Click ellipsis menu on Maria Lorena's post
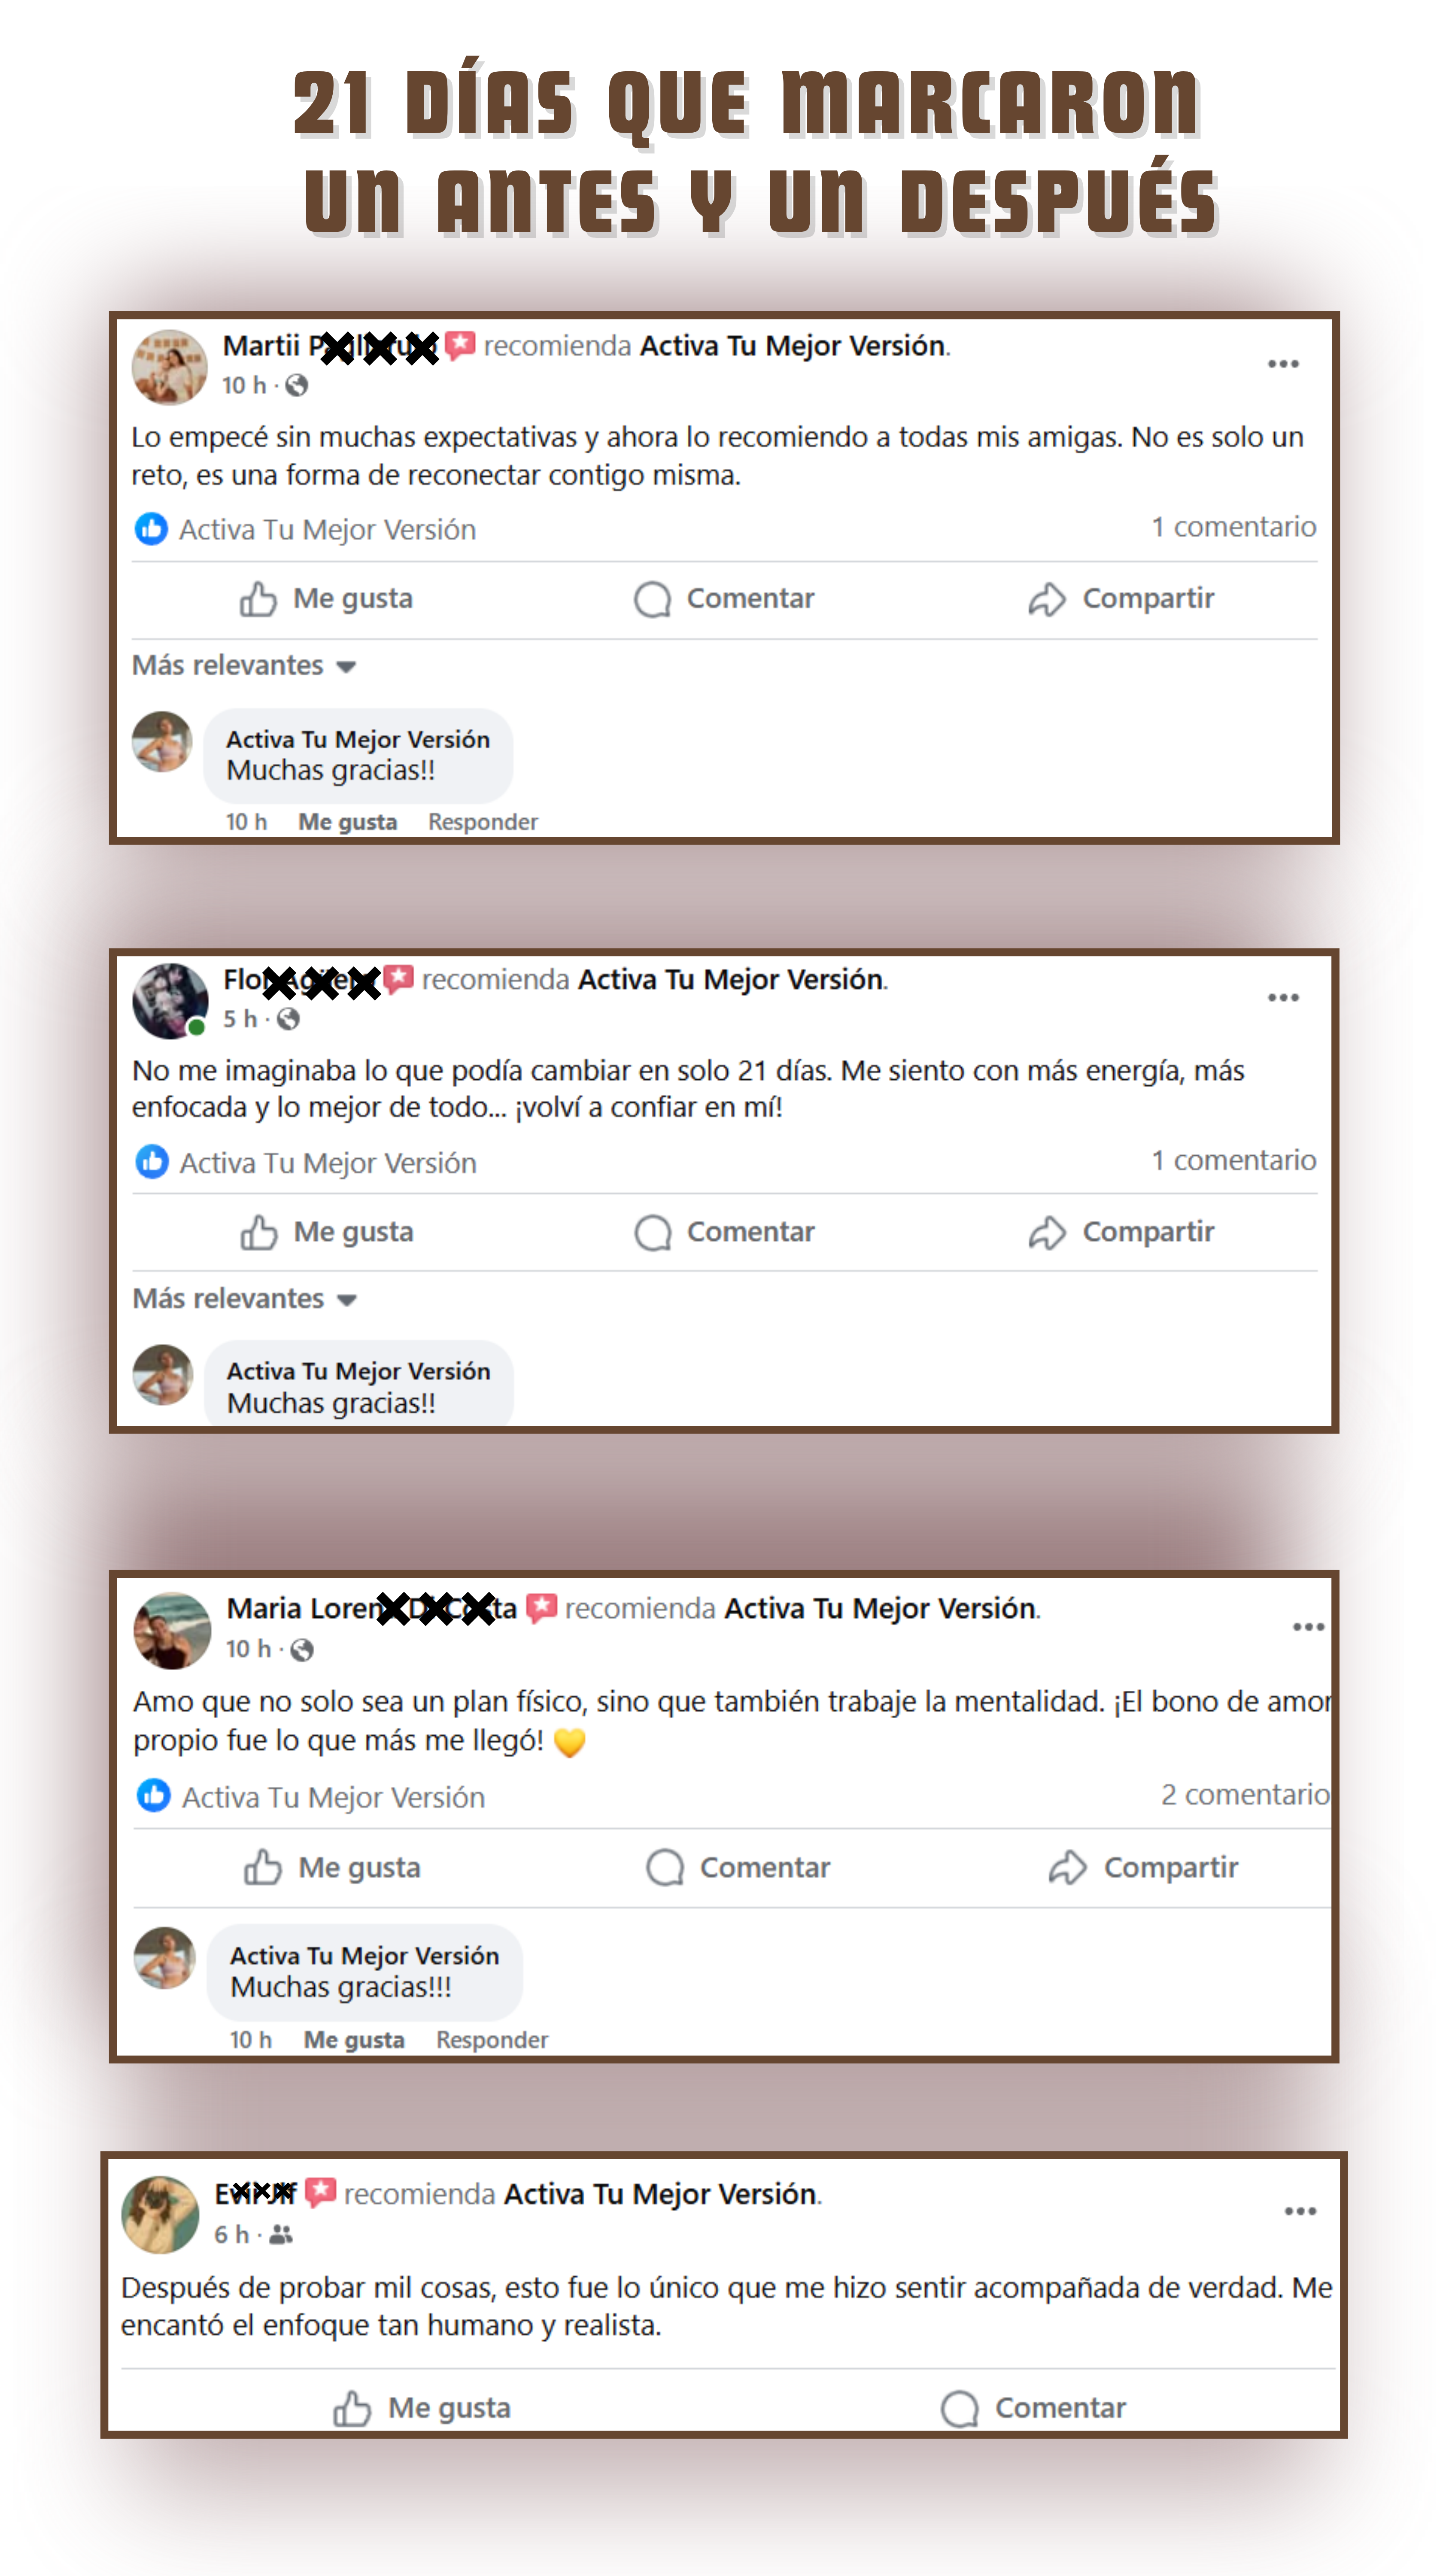 (1308, 1627)
